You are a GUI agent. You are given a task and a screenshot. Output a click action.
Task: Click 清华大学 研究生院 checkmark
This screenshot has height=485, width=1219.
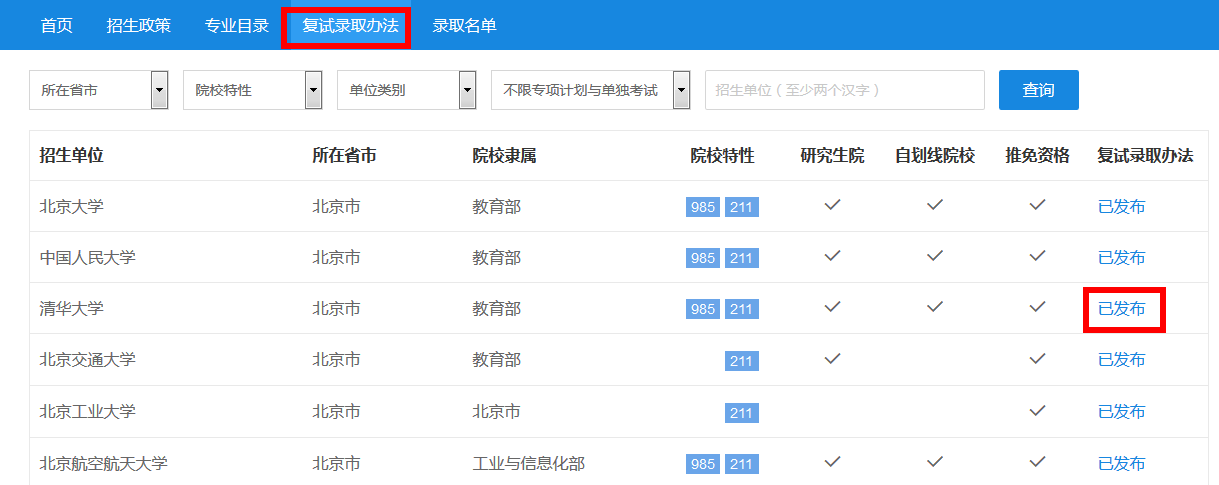click(x=832, y=306)
